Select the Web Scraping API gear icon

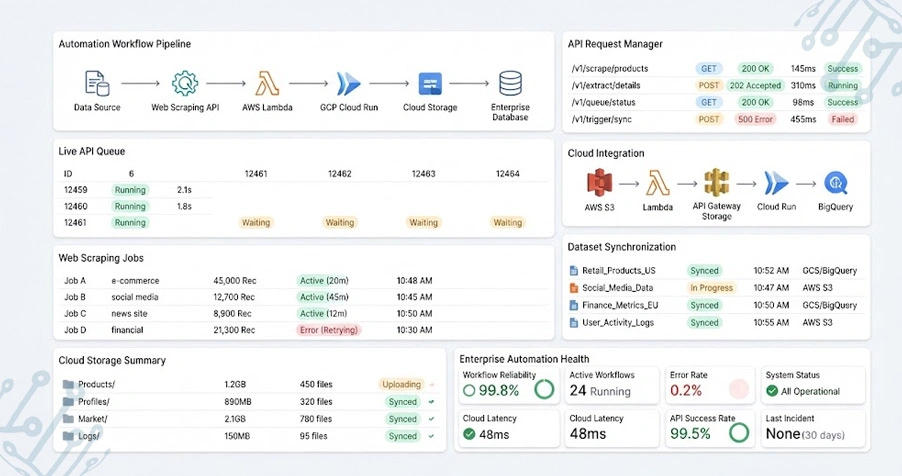pyautogui.click(x=185, y=83)
